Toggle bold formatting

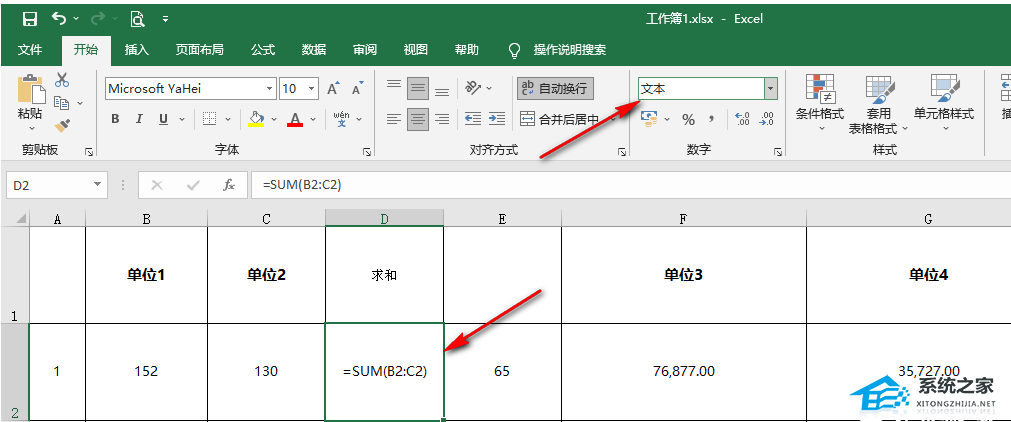(x=115, y=119)
